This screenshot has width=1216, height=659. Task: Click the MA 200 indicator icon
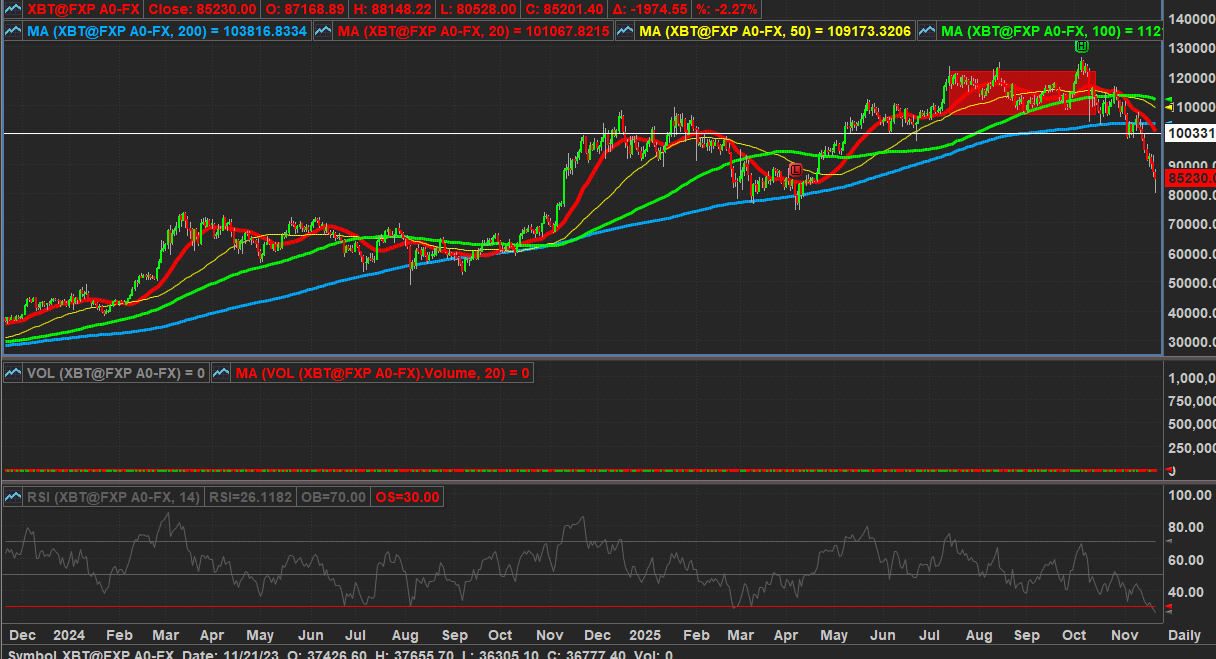[14, 31]
